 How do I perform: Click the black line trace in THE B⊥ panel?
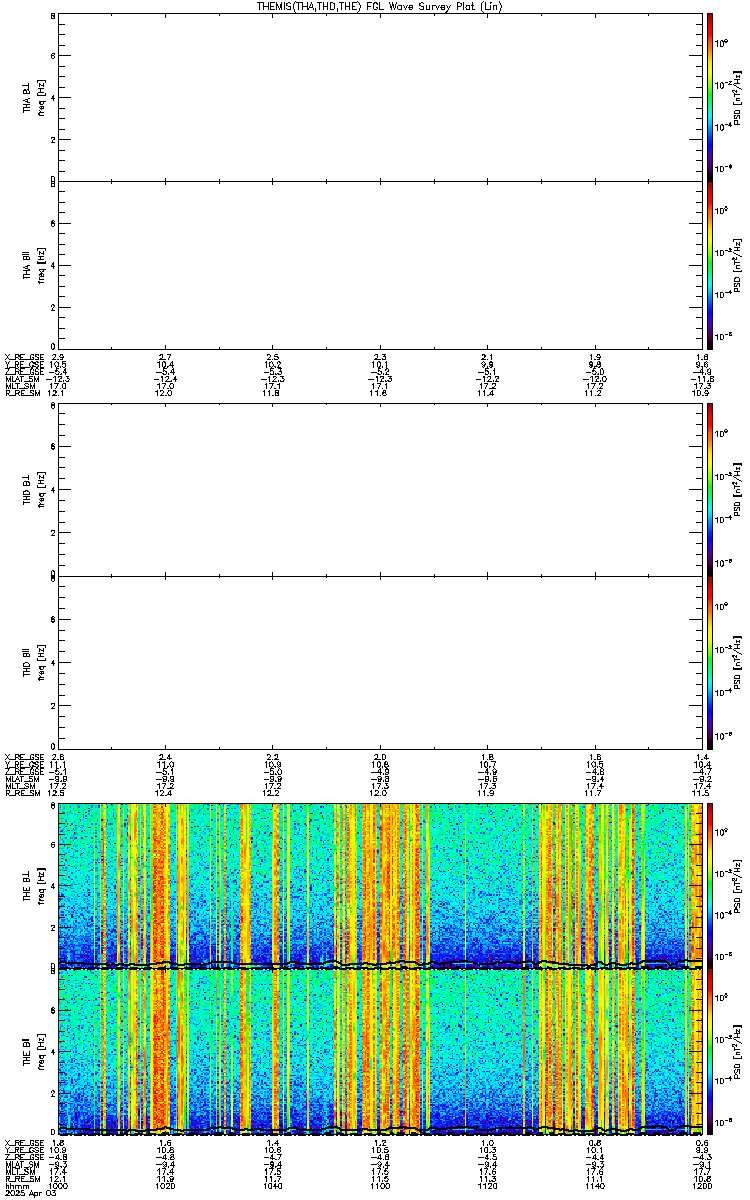pyautogui.click(x=381, y=965)
